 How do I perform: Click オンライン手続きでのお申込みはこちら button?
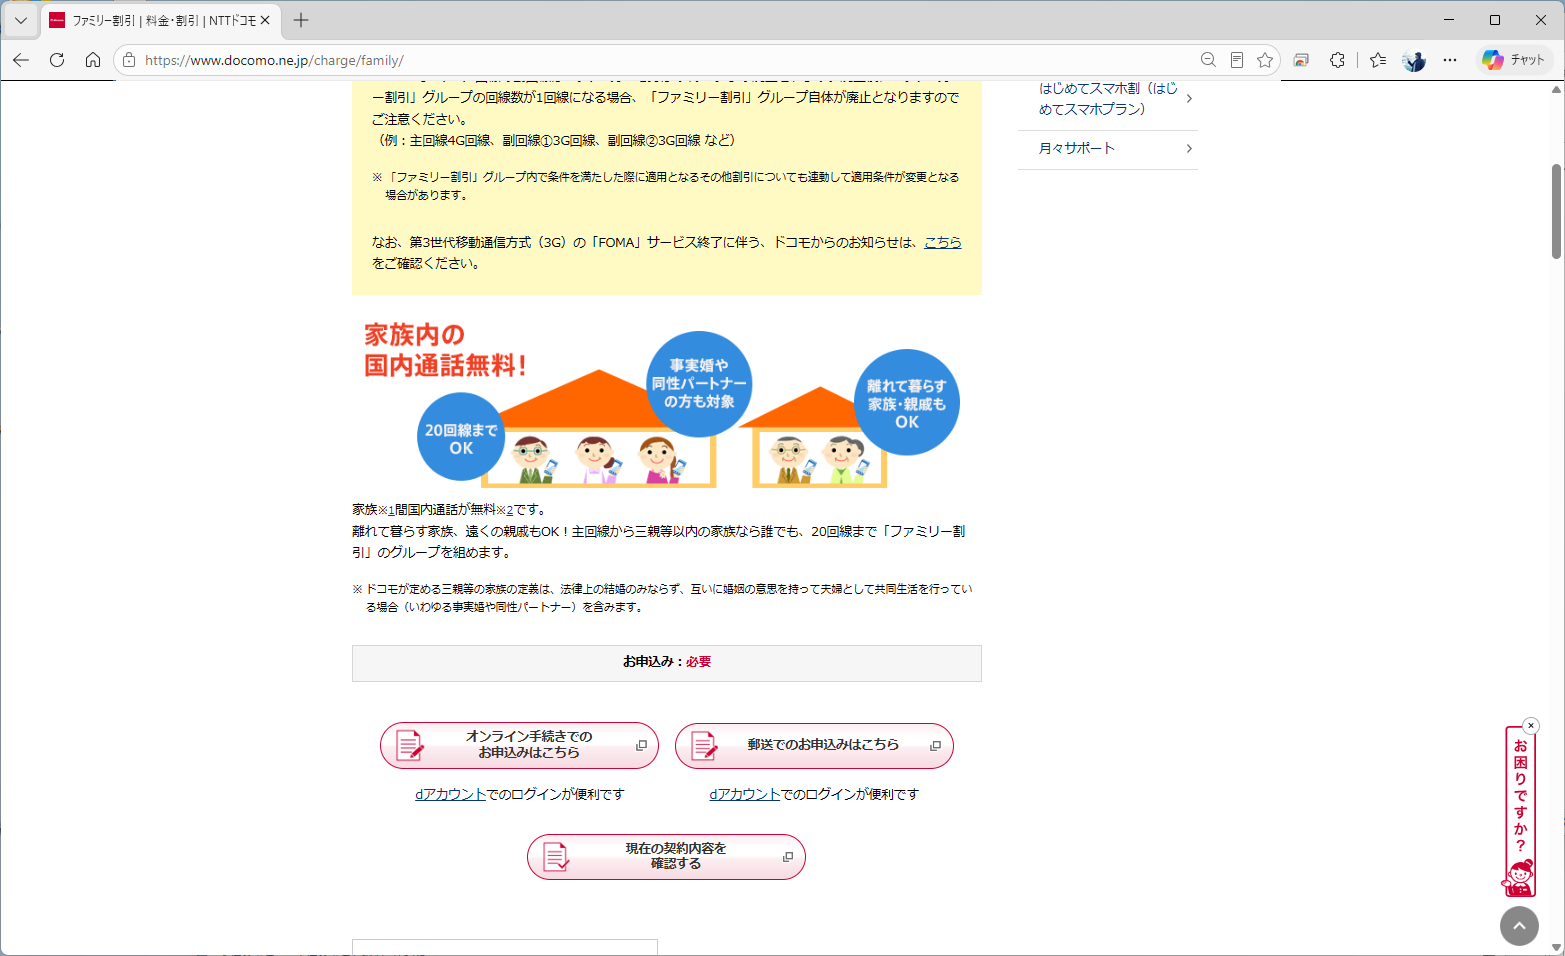[x=519, y=745]
